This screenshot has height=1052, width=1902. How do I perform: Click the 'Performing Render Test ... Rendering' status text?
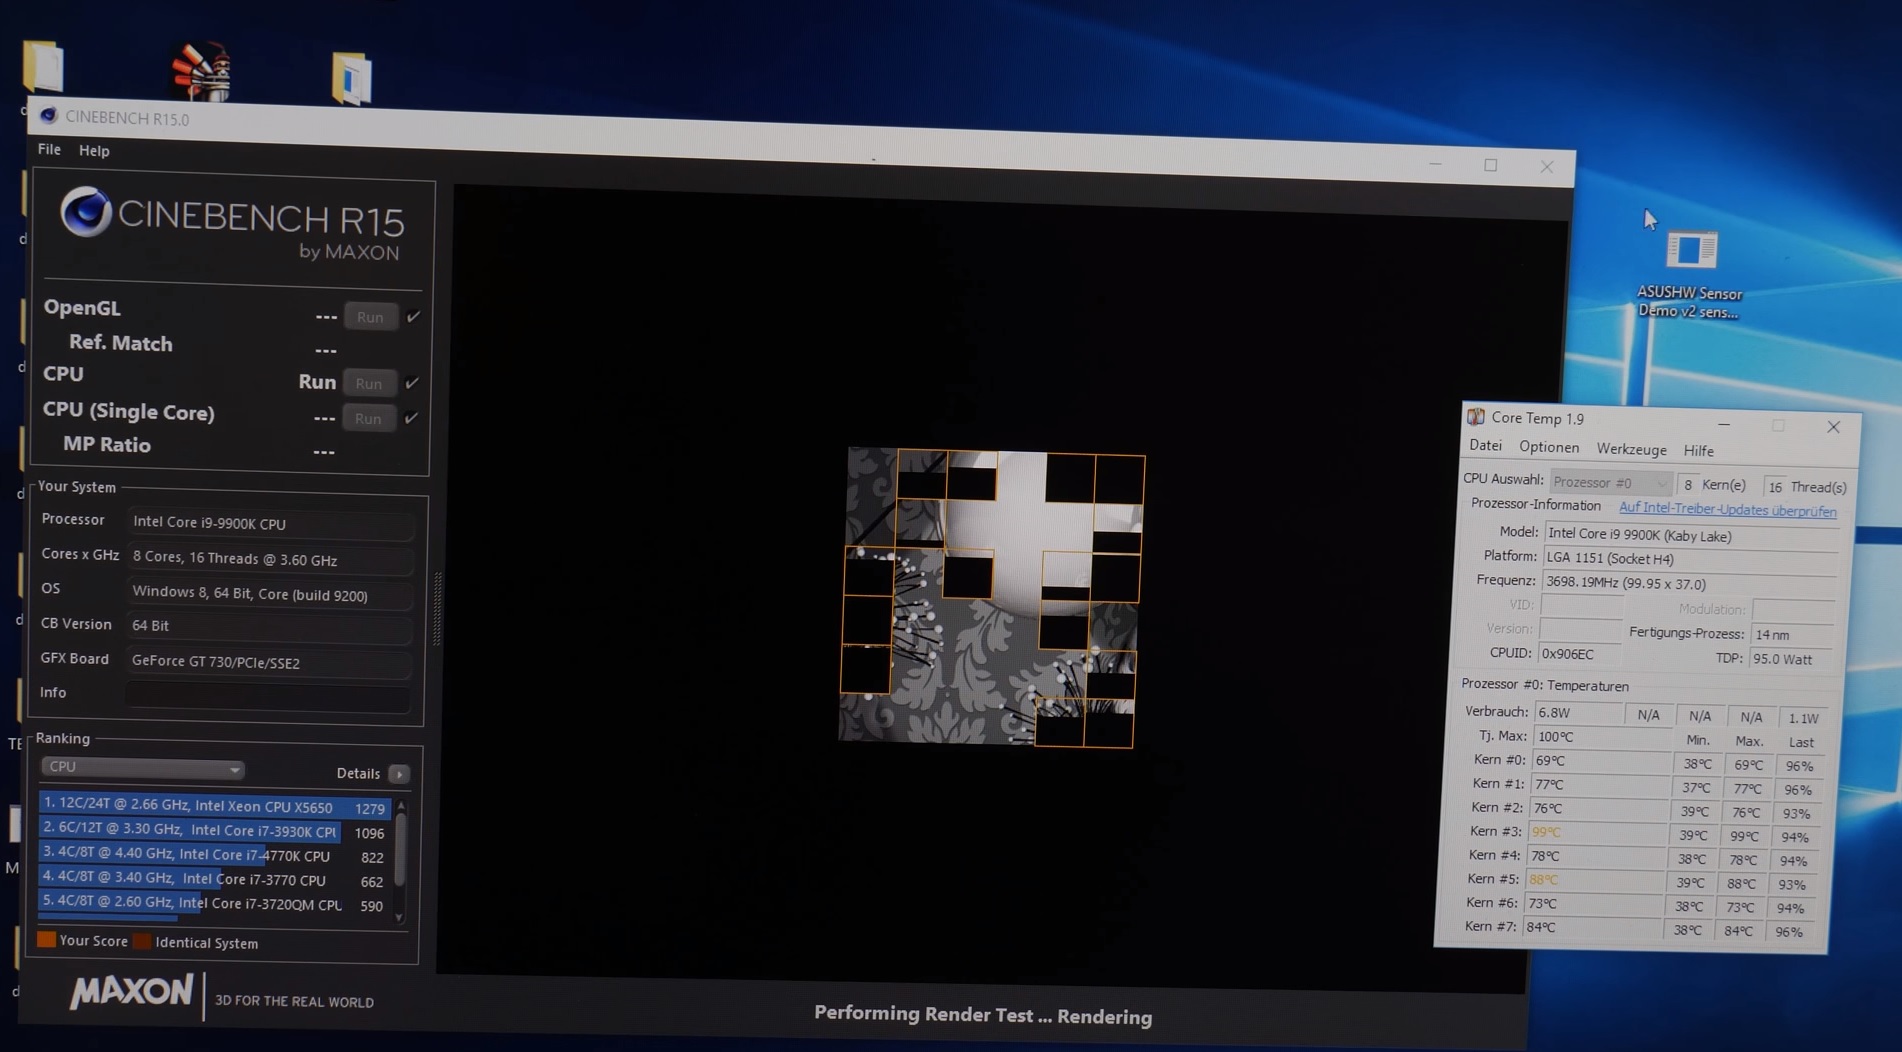coord(983,1015)
